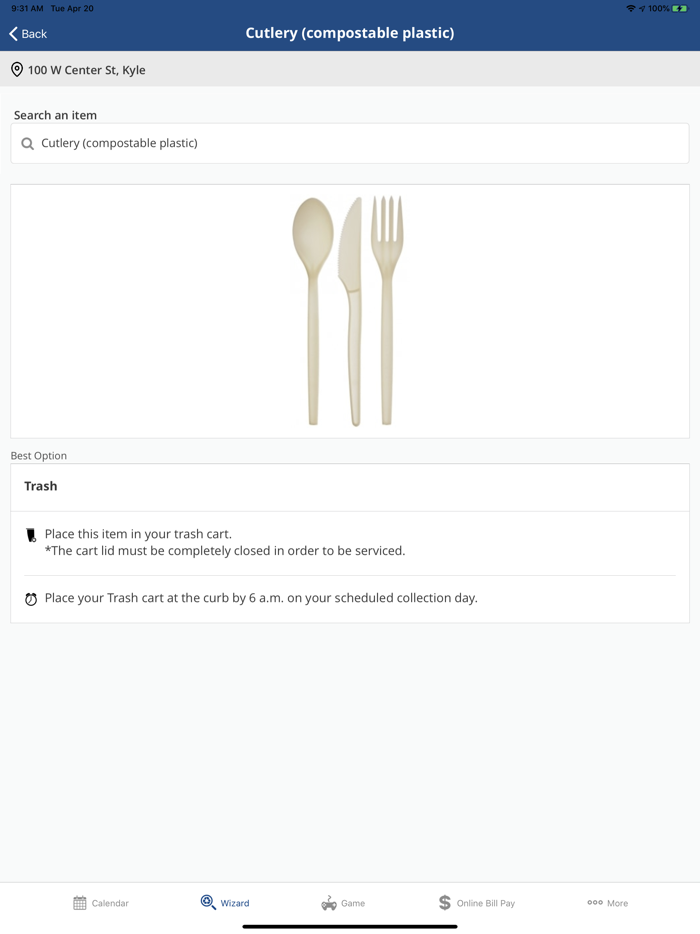
Task: Tap the page title in header
Action: [x=350, y=33]
